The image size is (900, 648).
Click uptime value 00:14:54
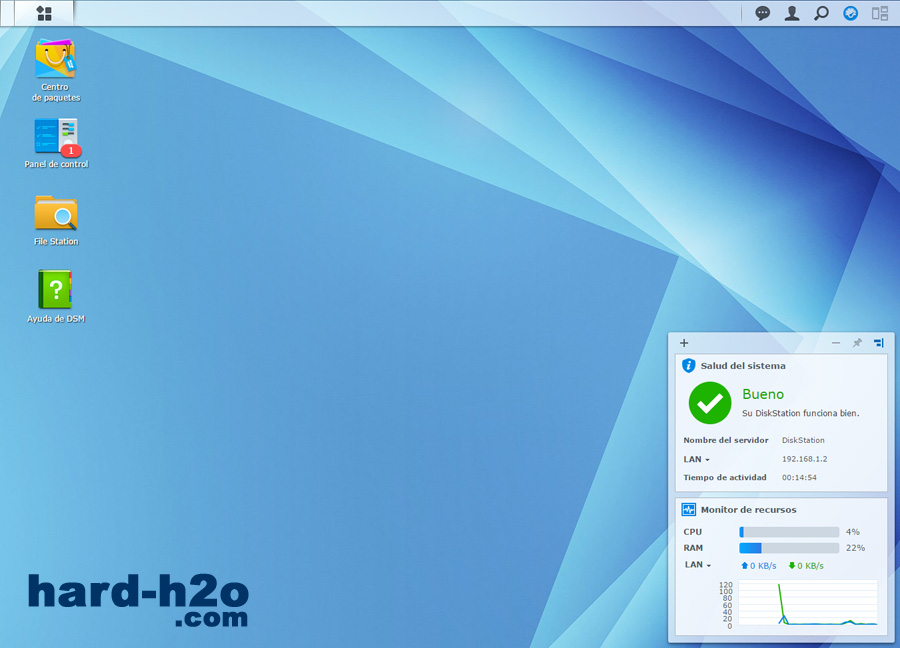799,478
